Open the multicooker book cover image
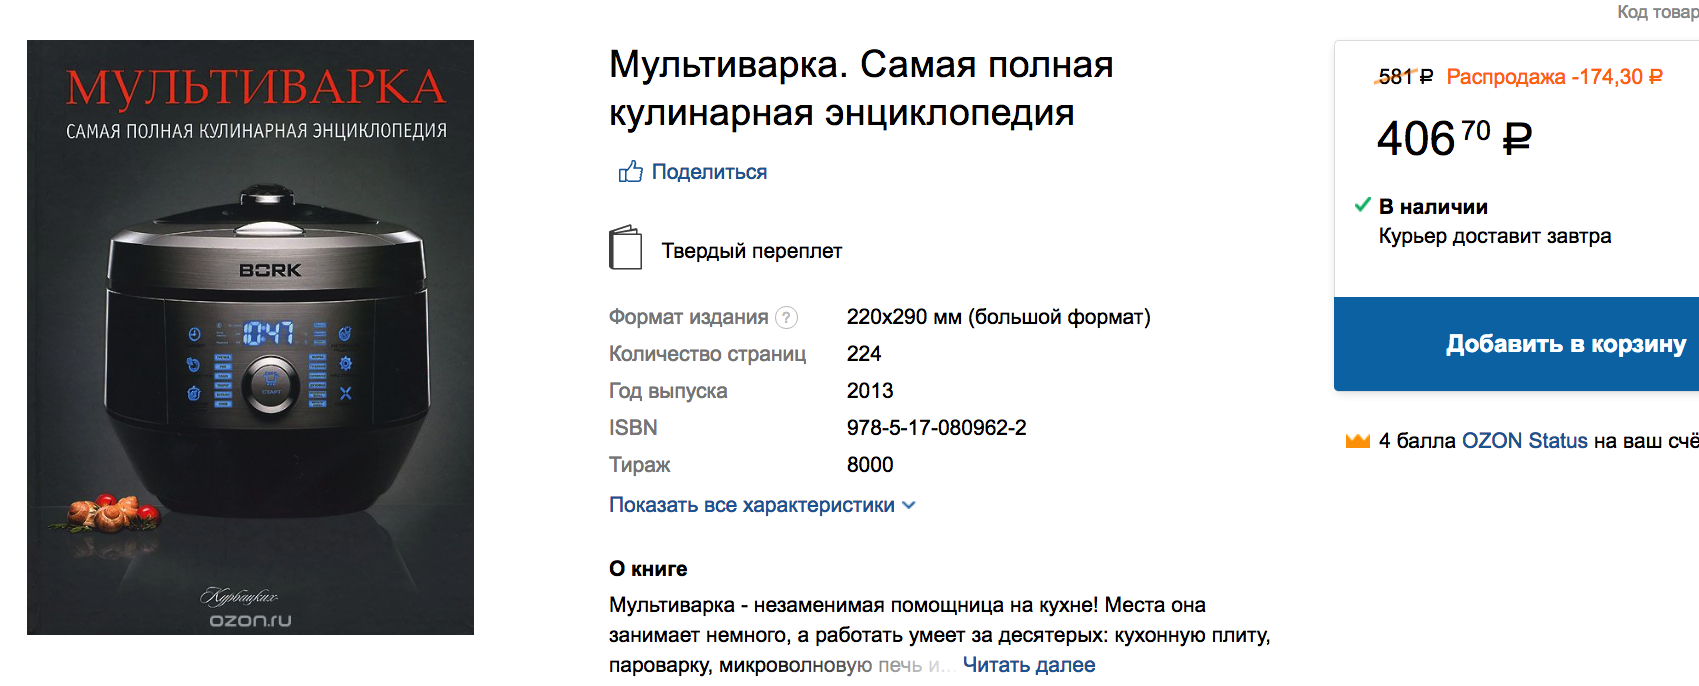Screen dimensions: 1699x686 tap(250, 337)
